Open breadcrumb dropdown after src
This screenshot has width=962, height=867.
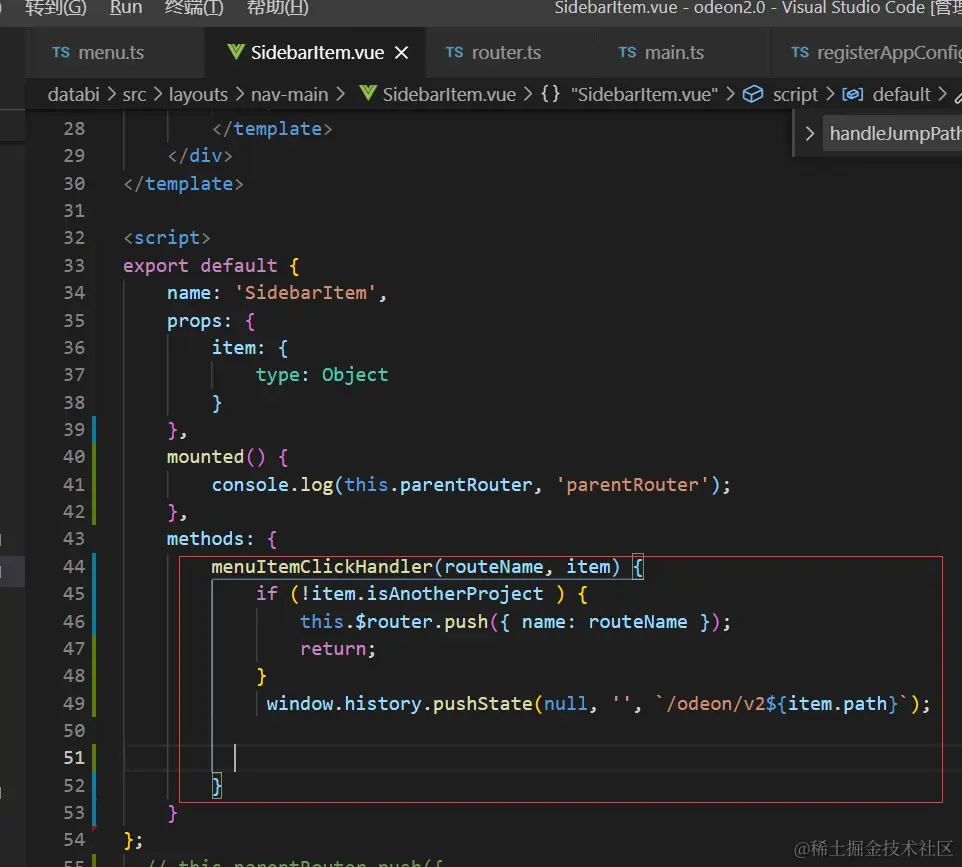point(158,94)
